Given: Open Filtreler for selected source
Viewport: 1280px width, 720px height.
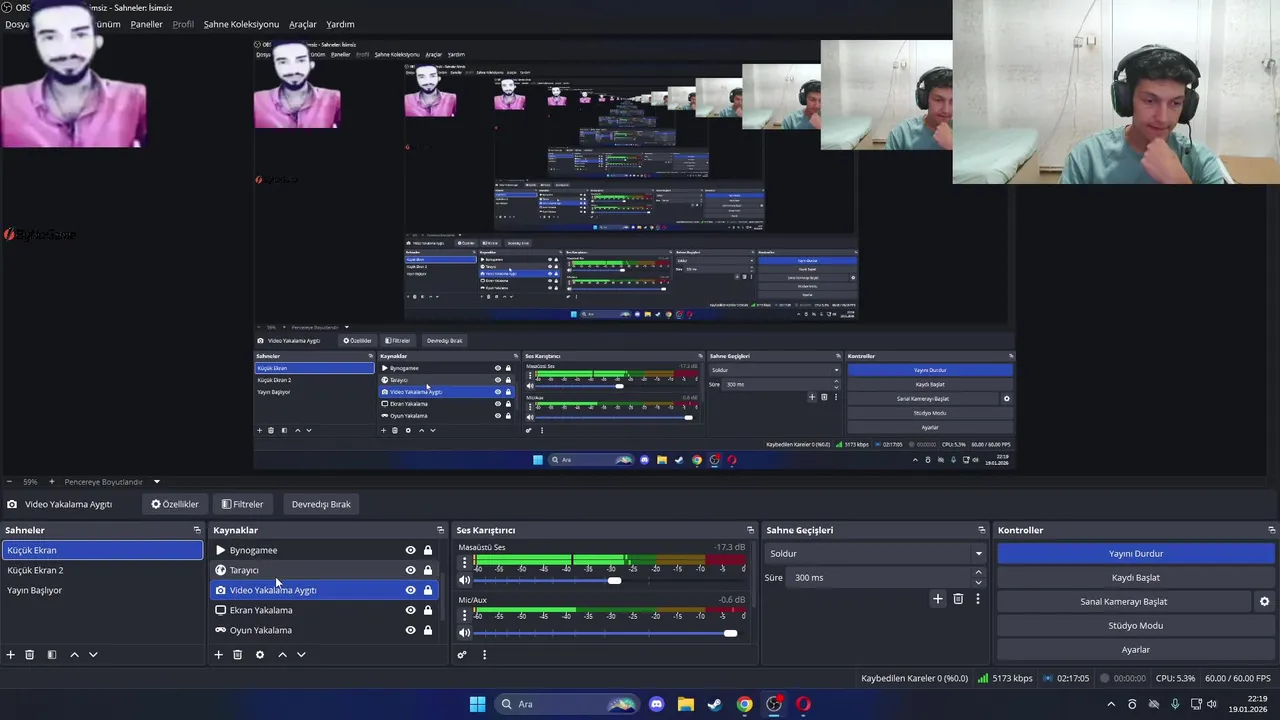Looking at the screenshot, I should coord(243,504).
